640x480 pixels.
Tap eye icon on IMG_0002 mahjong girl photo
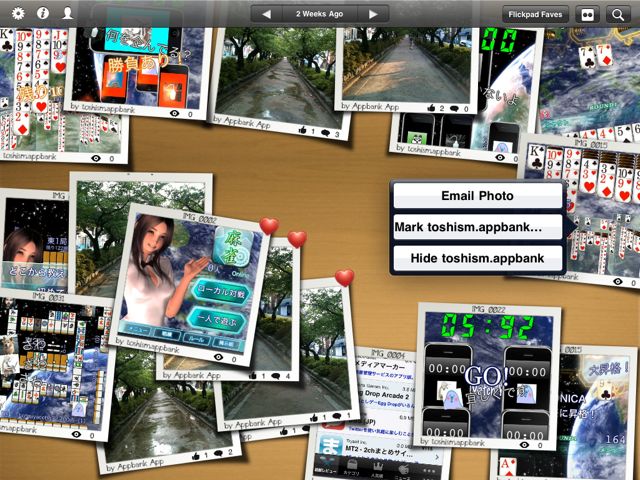pos(219,357)
